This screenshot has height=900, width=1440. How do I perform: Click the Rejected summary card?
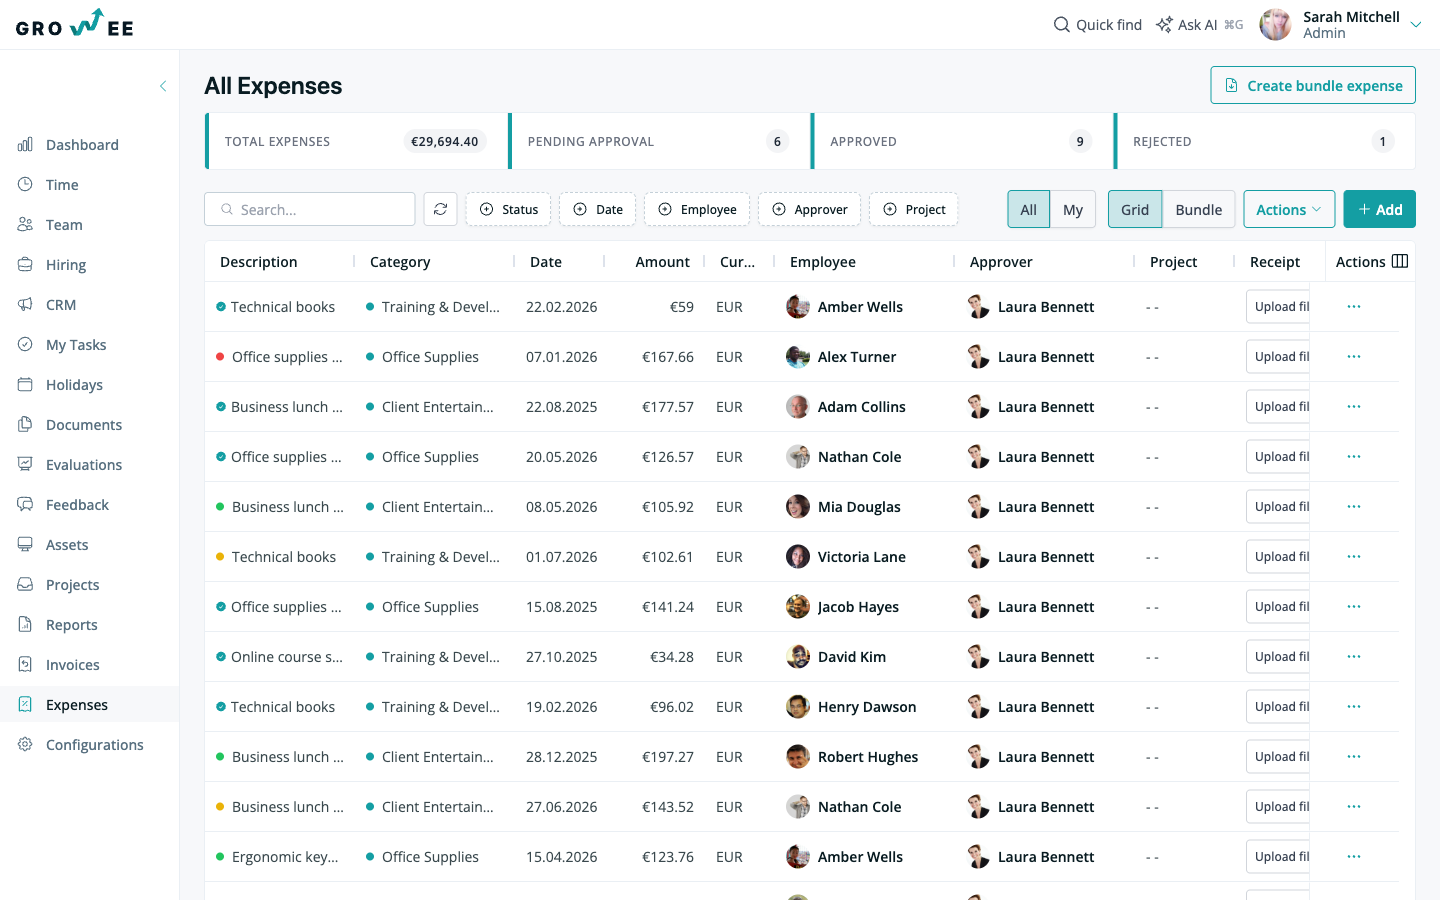click(x=1264, y=141)
